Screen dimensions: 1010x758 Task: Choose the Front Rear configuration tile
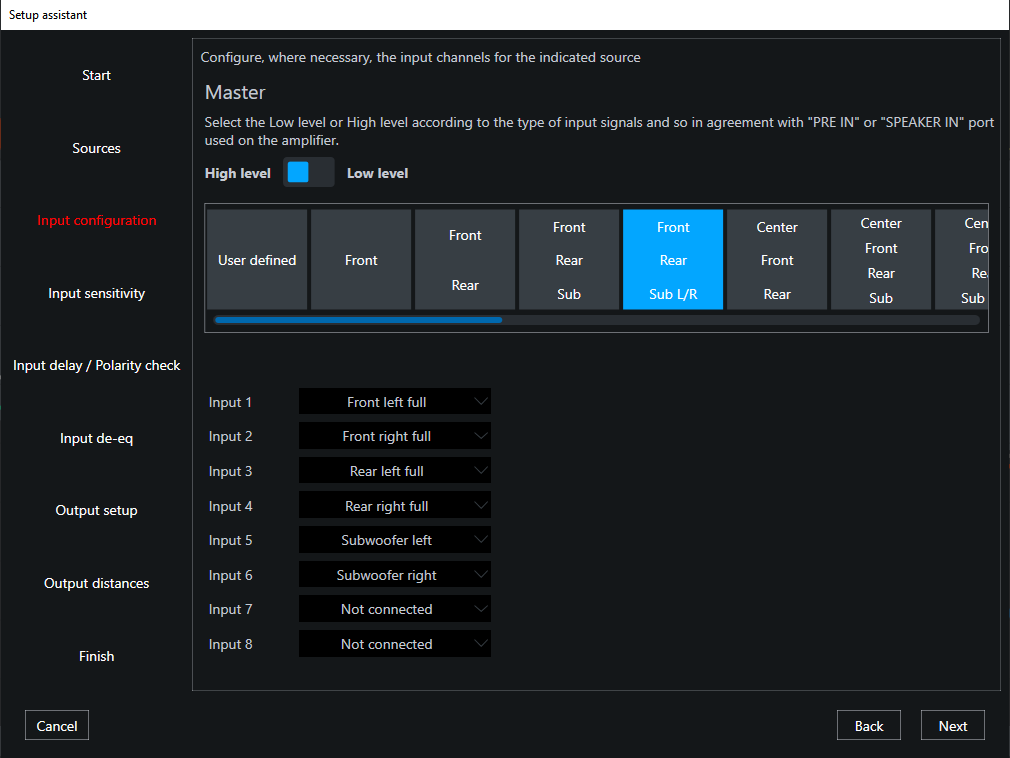(x=465, y=259)
